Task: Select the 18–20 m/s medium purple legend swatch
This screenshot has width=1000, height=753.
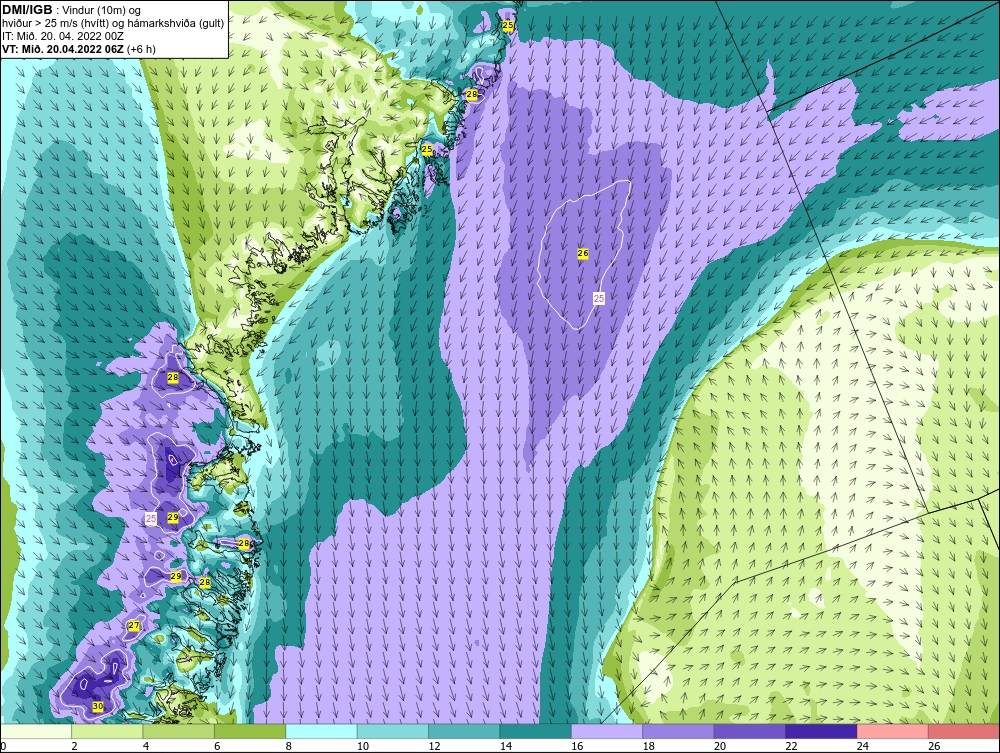Action: (x=679, y=731)
